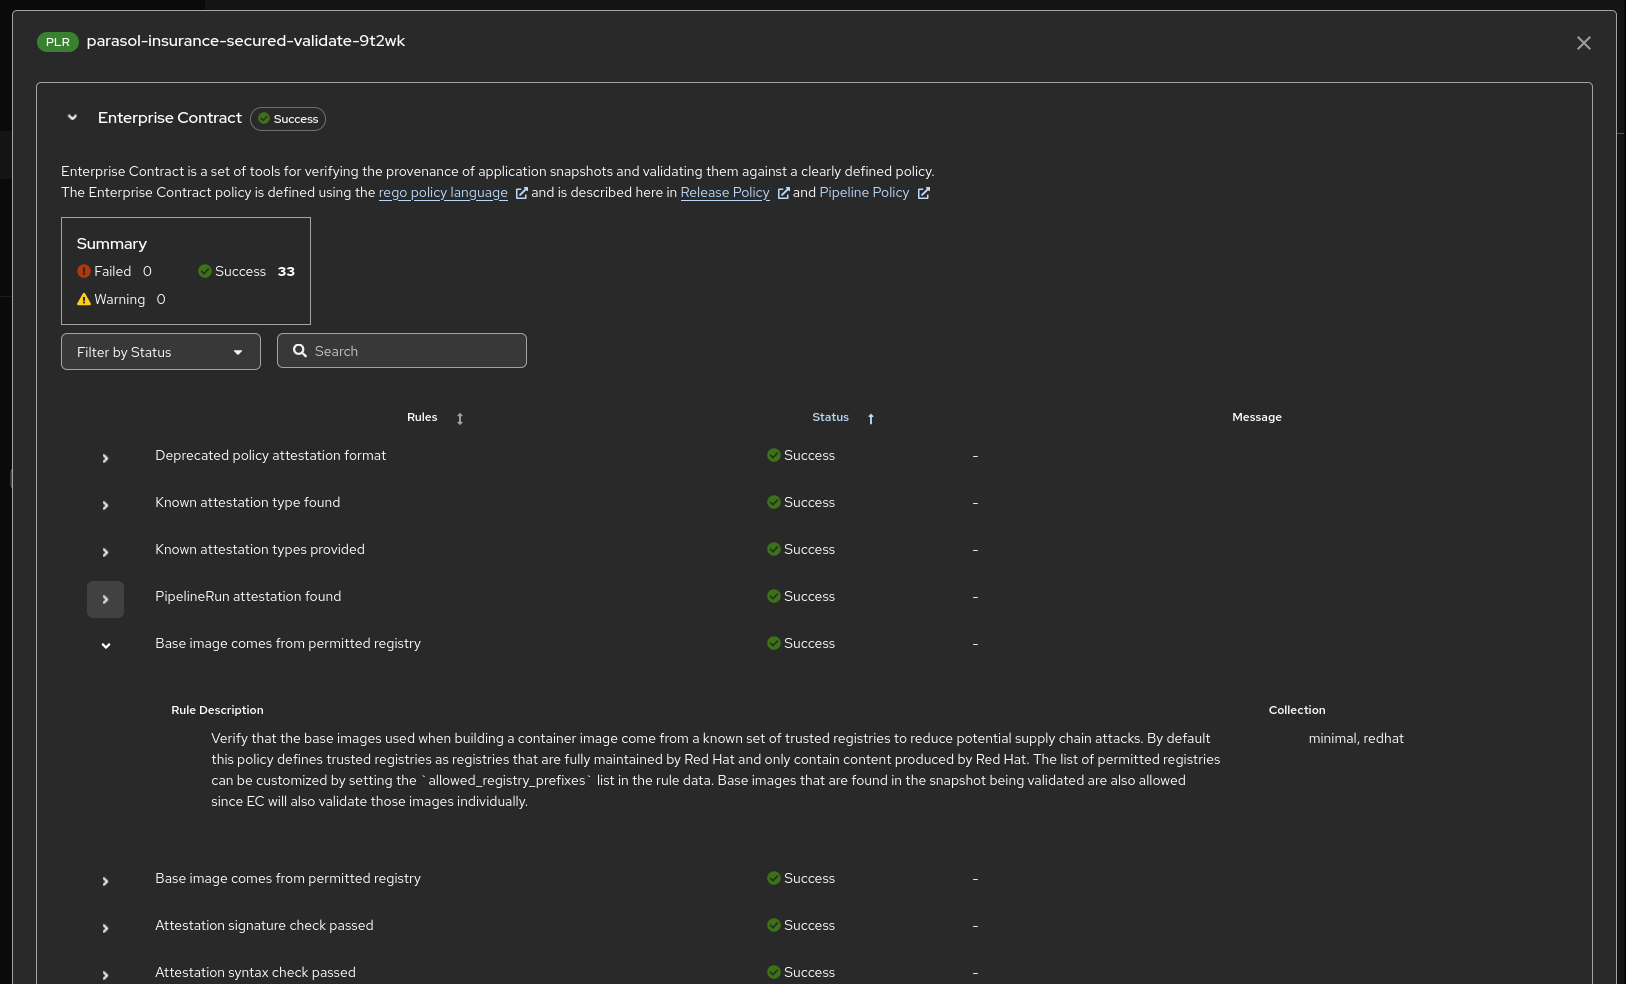Close the pipeline run dialog
This screenshot has height=984, width=1626.
[1583, 43]
